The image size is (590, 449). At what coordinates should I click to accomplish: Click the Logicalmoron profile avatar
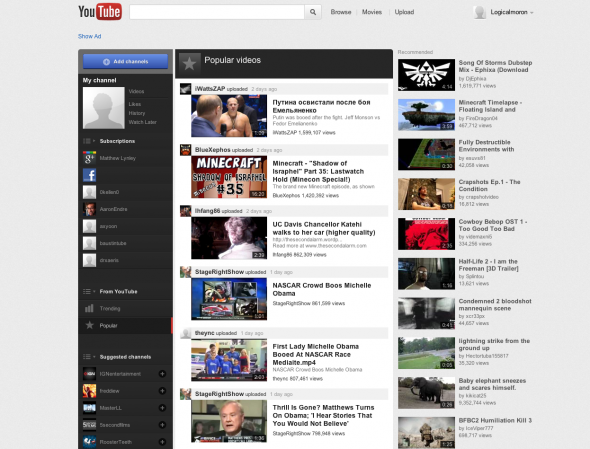479,12
